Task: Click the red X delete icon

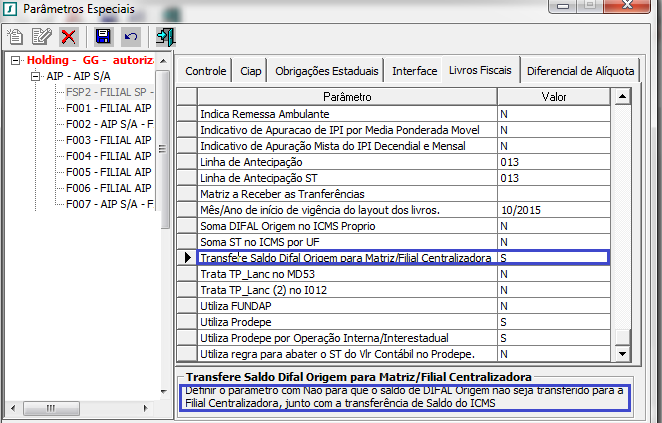Action: click(69, 37)
